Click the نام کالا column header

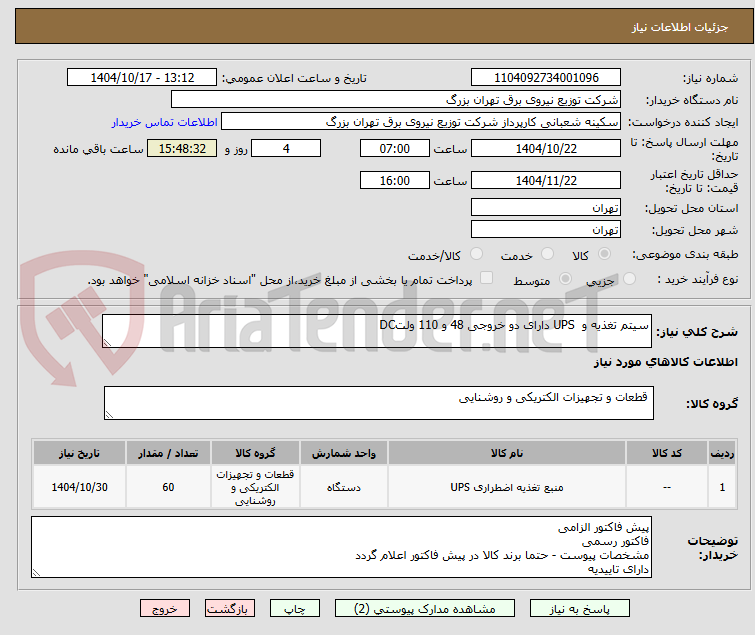(507, 454)
